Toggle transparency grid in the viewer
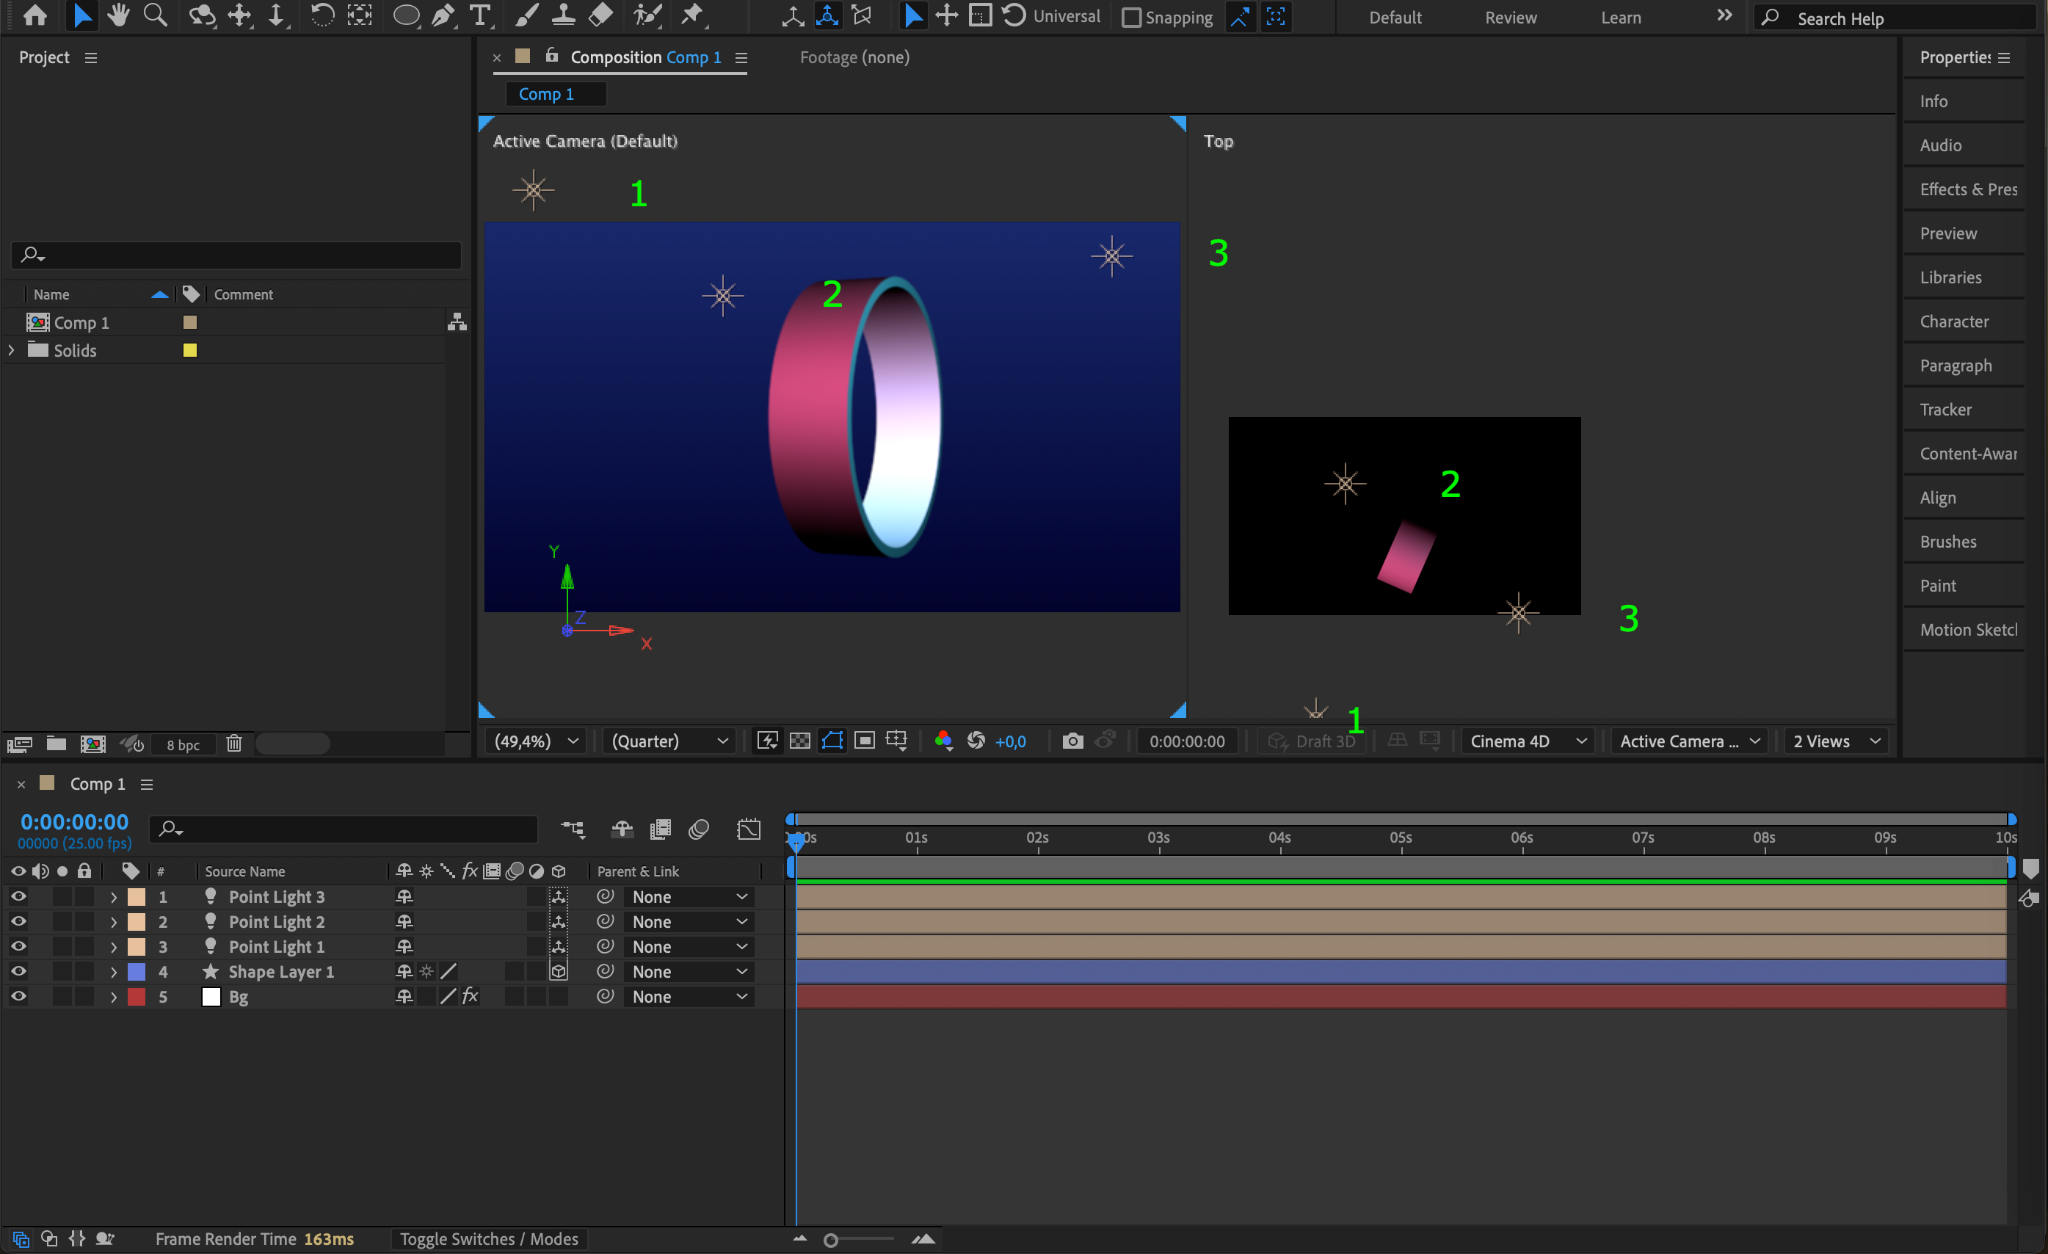Screen dimensions: 2048x1254 [x=800, y=741]
